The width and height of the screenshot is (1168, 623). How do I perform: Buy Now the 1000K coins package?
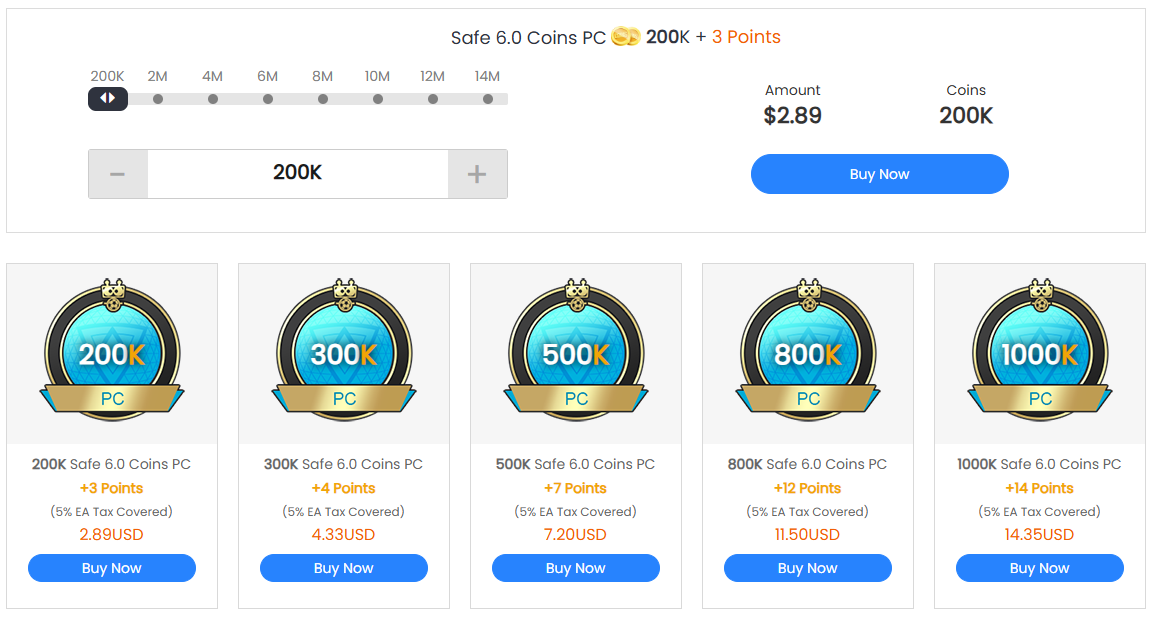[x=1040, y=568]
